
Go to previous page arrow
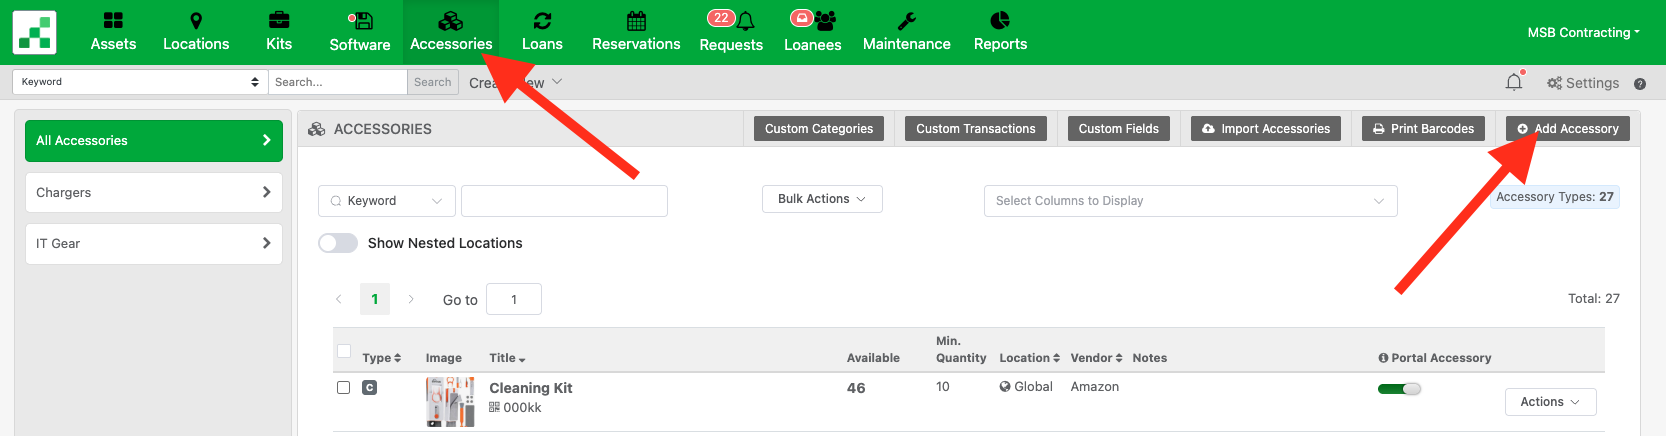pos(339,299)
